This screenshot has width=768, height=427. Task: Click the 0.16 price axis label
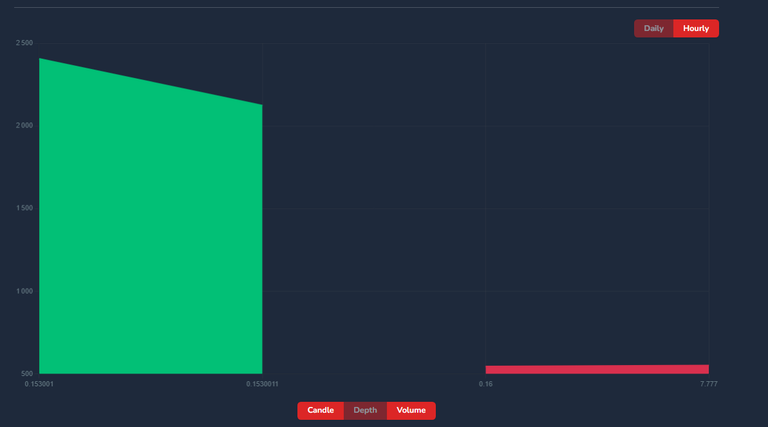pyautogui.click(x=485, y=384)
